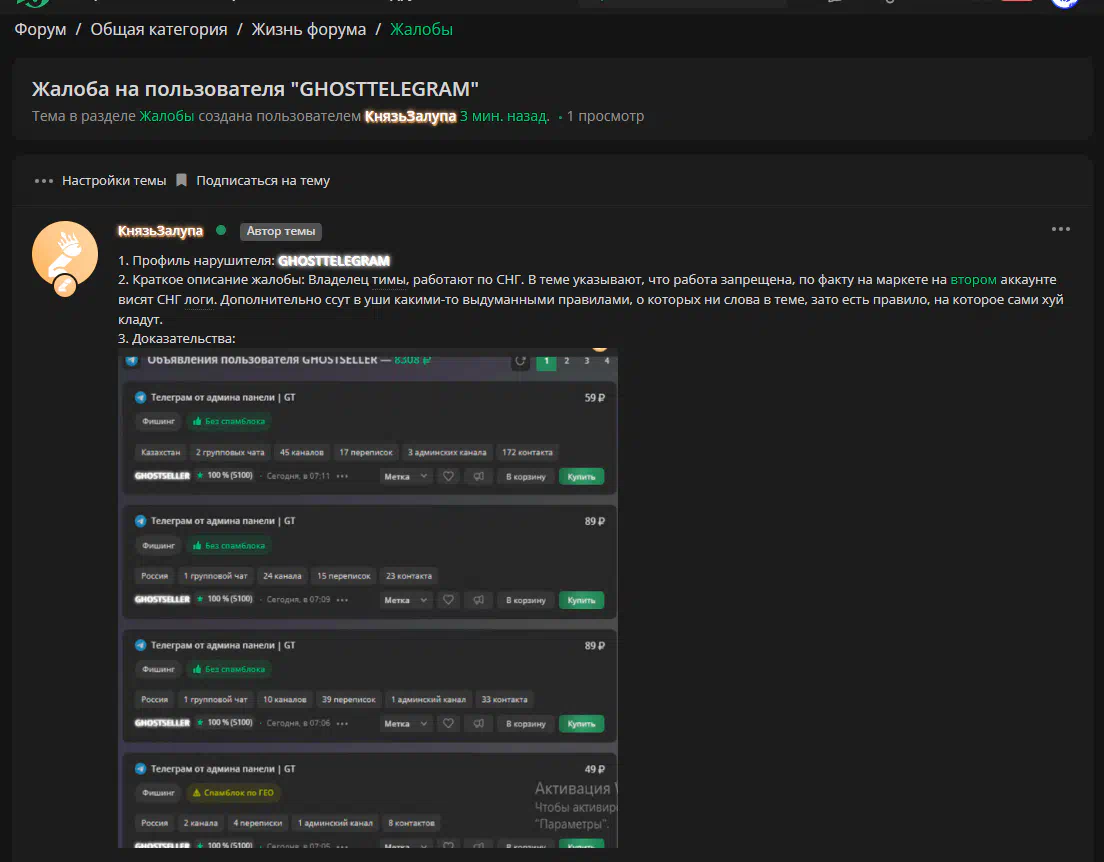1104x862 pixels.
Task: Click bookmark icon to Подписаться на тему
Action: (182, 180)
